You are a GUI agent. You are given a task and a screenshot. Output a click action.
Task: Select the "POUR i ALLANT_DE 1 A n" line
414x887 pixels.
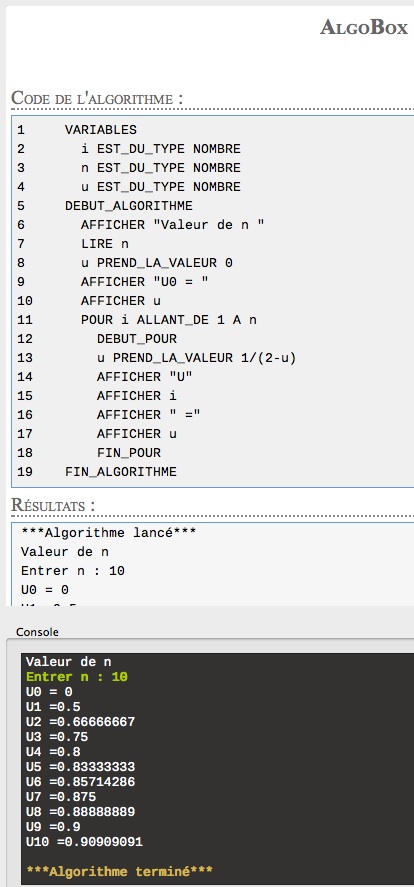click(x=169, y=320)
